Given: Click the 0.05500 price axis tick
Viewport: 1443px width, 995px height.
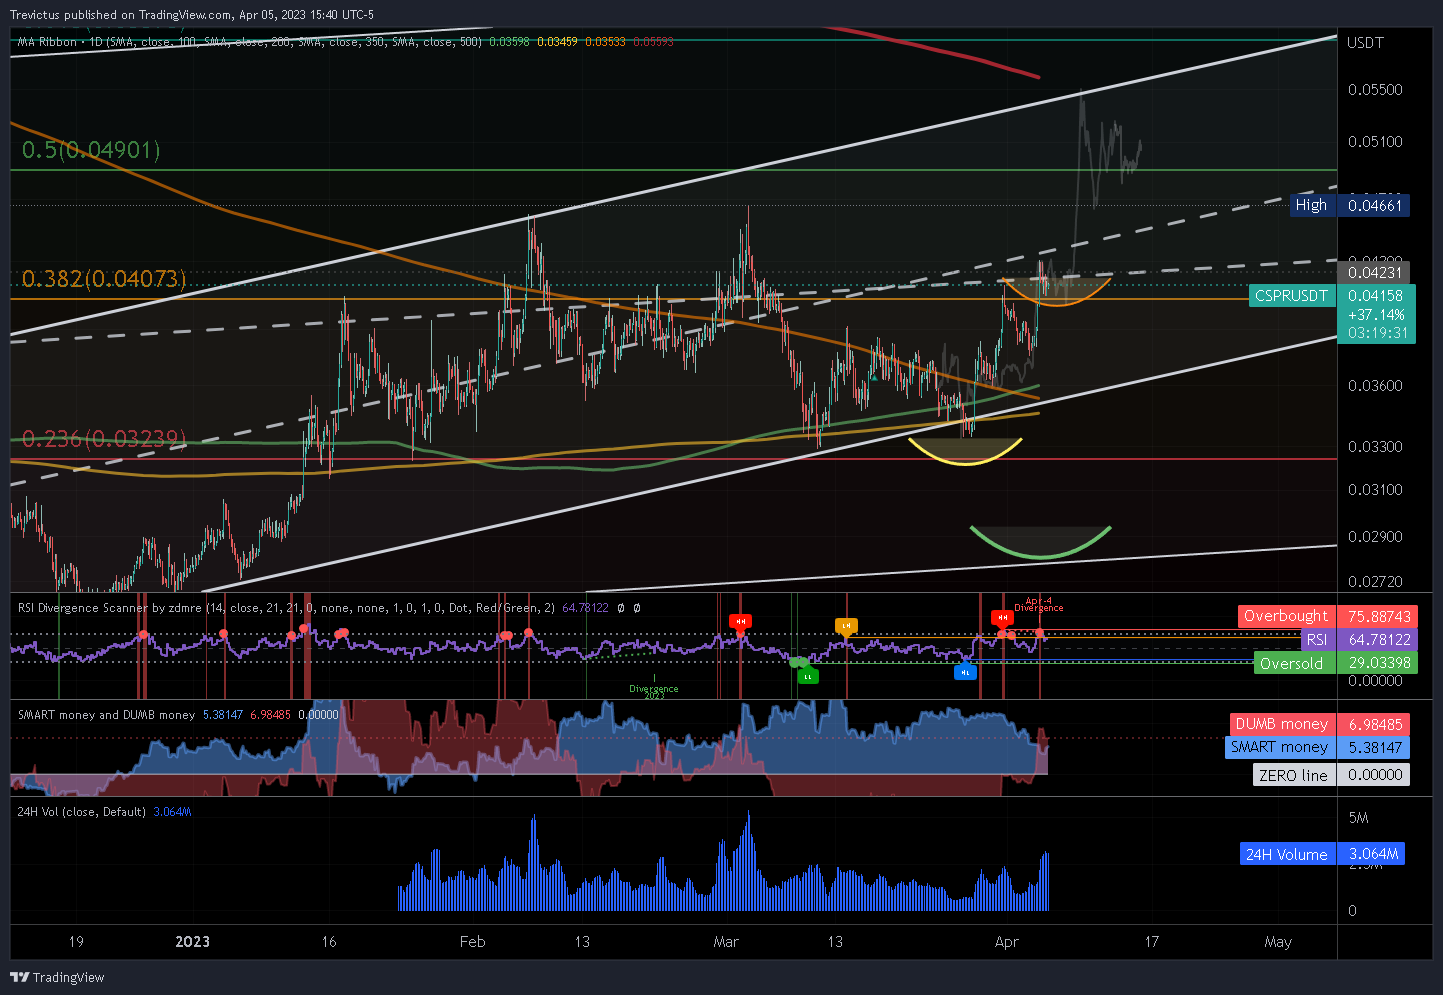Looking at the screenshot, I should [x=1375, y=90].
